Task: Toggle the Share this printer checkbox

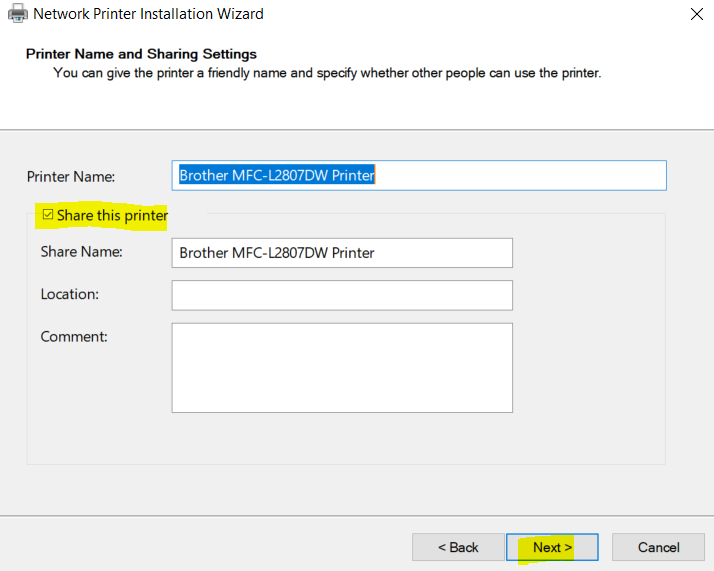Action: click(48, 214)
